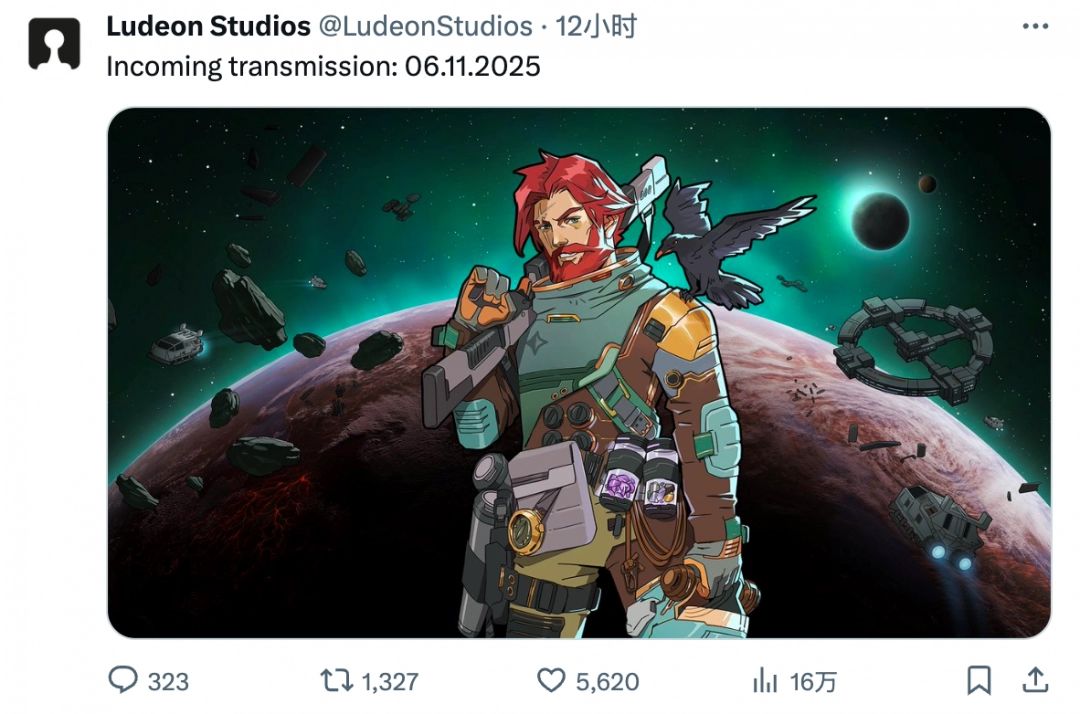Bookmark this post
1080x714 pixels.
tap(979, 681)
